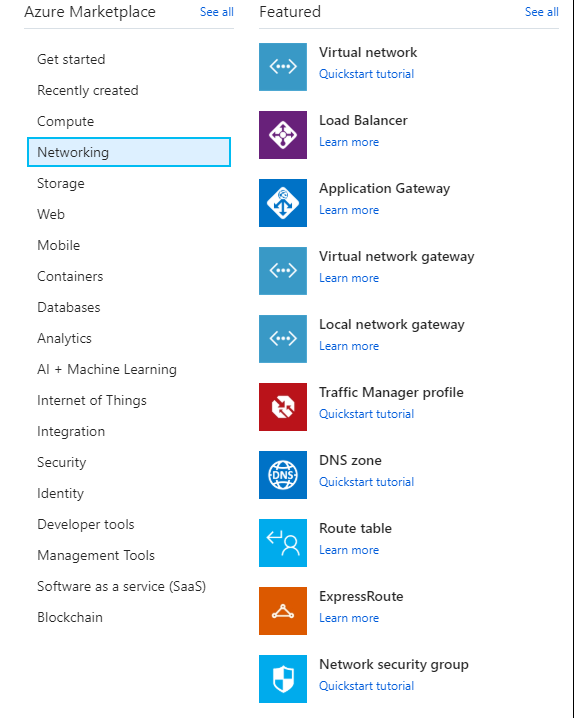Open Quickstart tutorial under DNS zone
Image resolution: width=574 pixels, height=718 pixels.
366,482
